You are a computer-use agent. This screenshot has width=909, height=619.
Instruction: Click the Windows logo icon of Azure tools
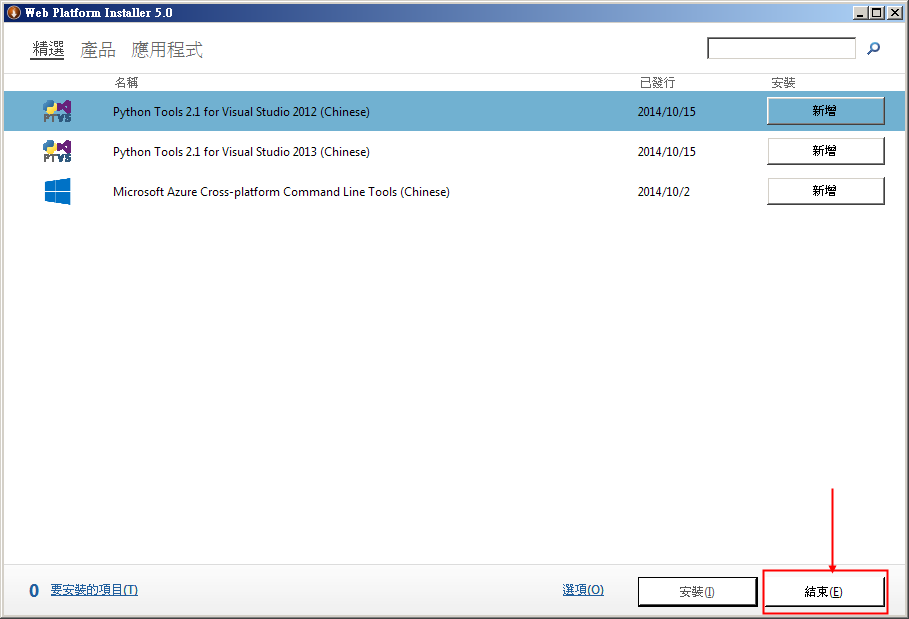pos(57,191)
